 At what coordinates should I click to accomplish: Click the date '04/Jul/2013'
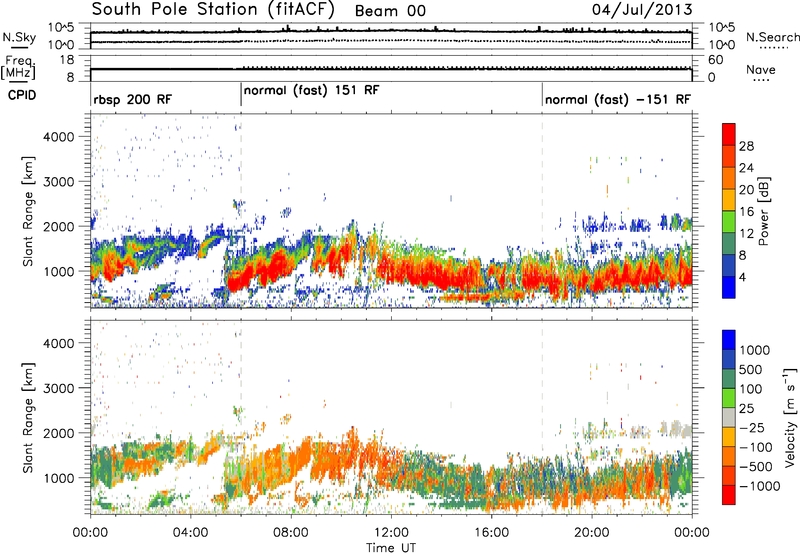[642, 10]
